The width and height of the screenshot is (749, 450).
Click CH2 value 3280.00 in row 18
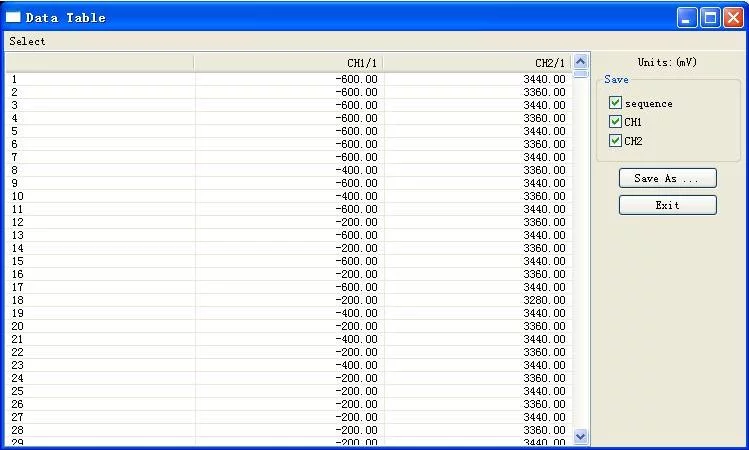click(x=544, y=300)
